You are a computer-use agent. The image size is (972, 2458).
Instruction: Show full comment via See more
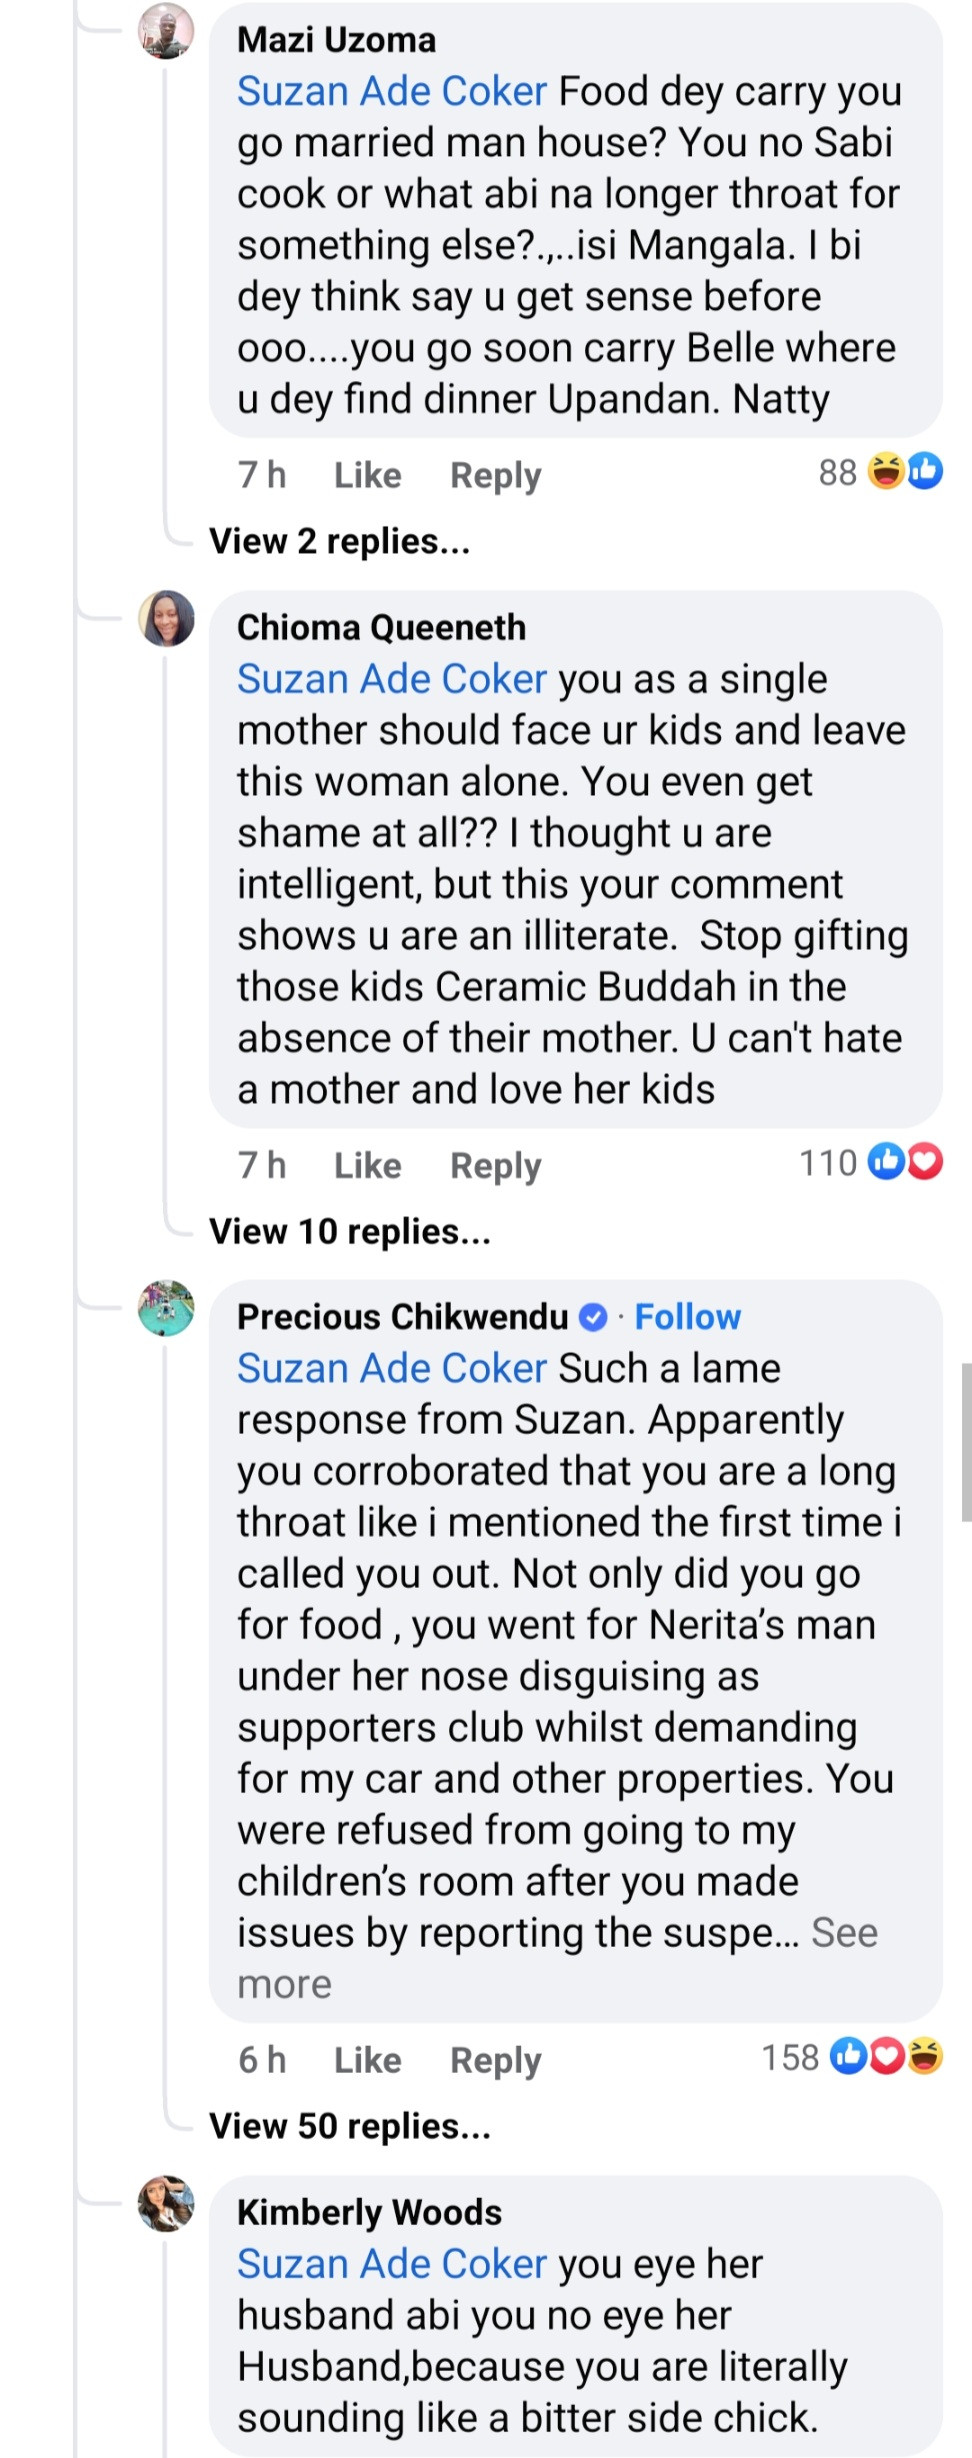point(843,1933)
